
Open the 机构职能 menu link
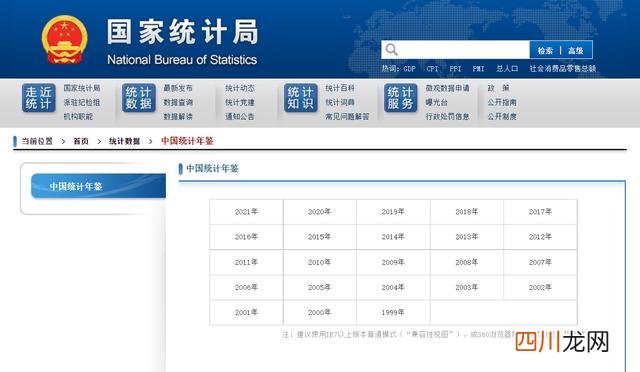click(x=78, y=116)
